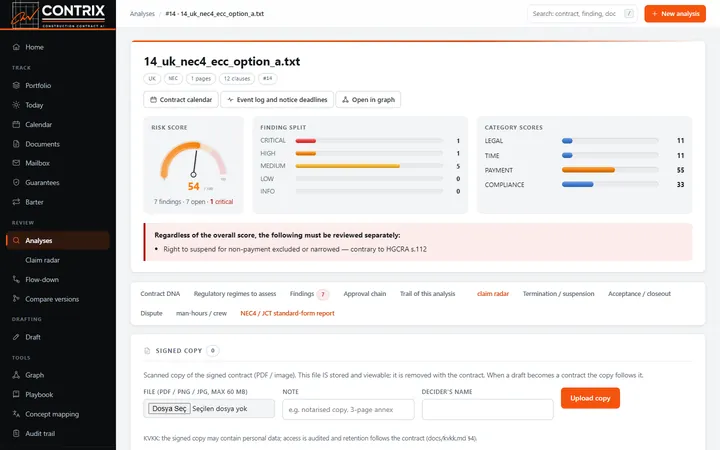The image size is (720, 450).
Task: Click the Findings count badge 7
Action: (323, 294)
